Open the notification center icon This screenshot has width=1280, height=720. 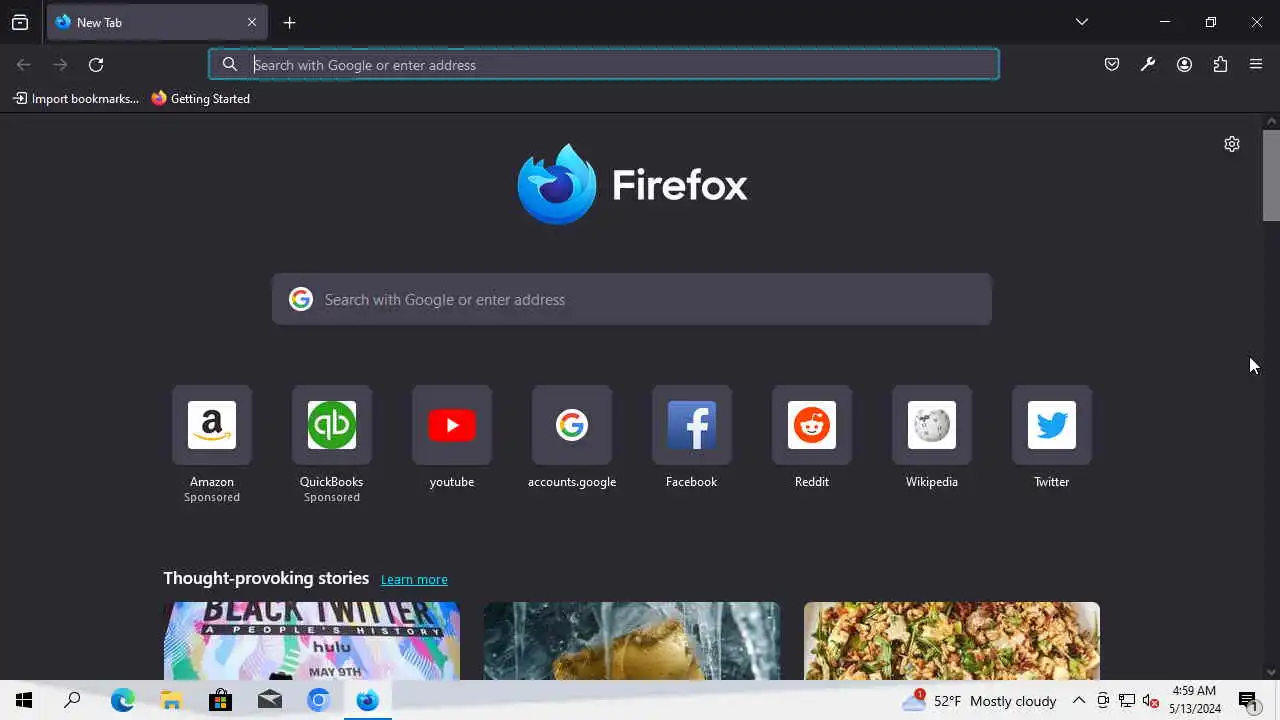click(x=1248, y=701)
